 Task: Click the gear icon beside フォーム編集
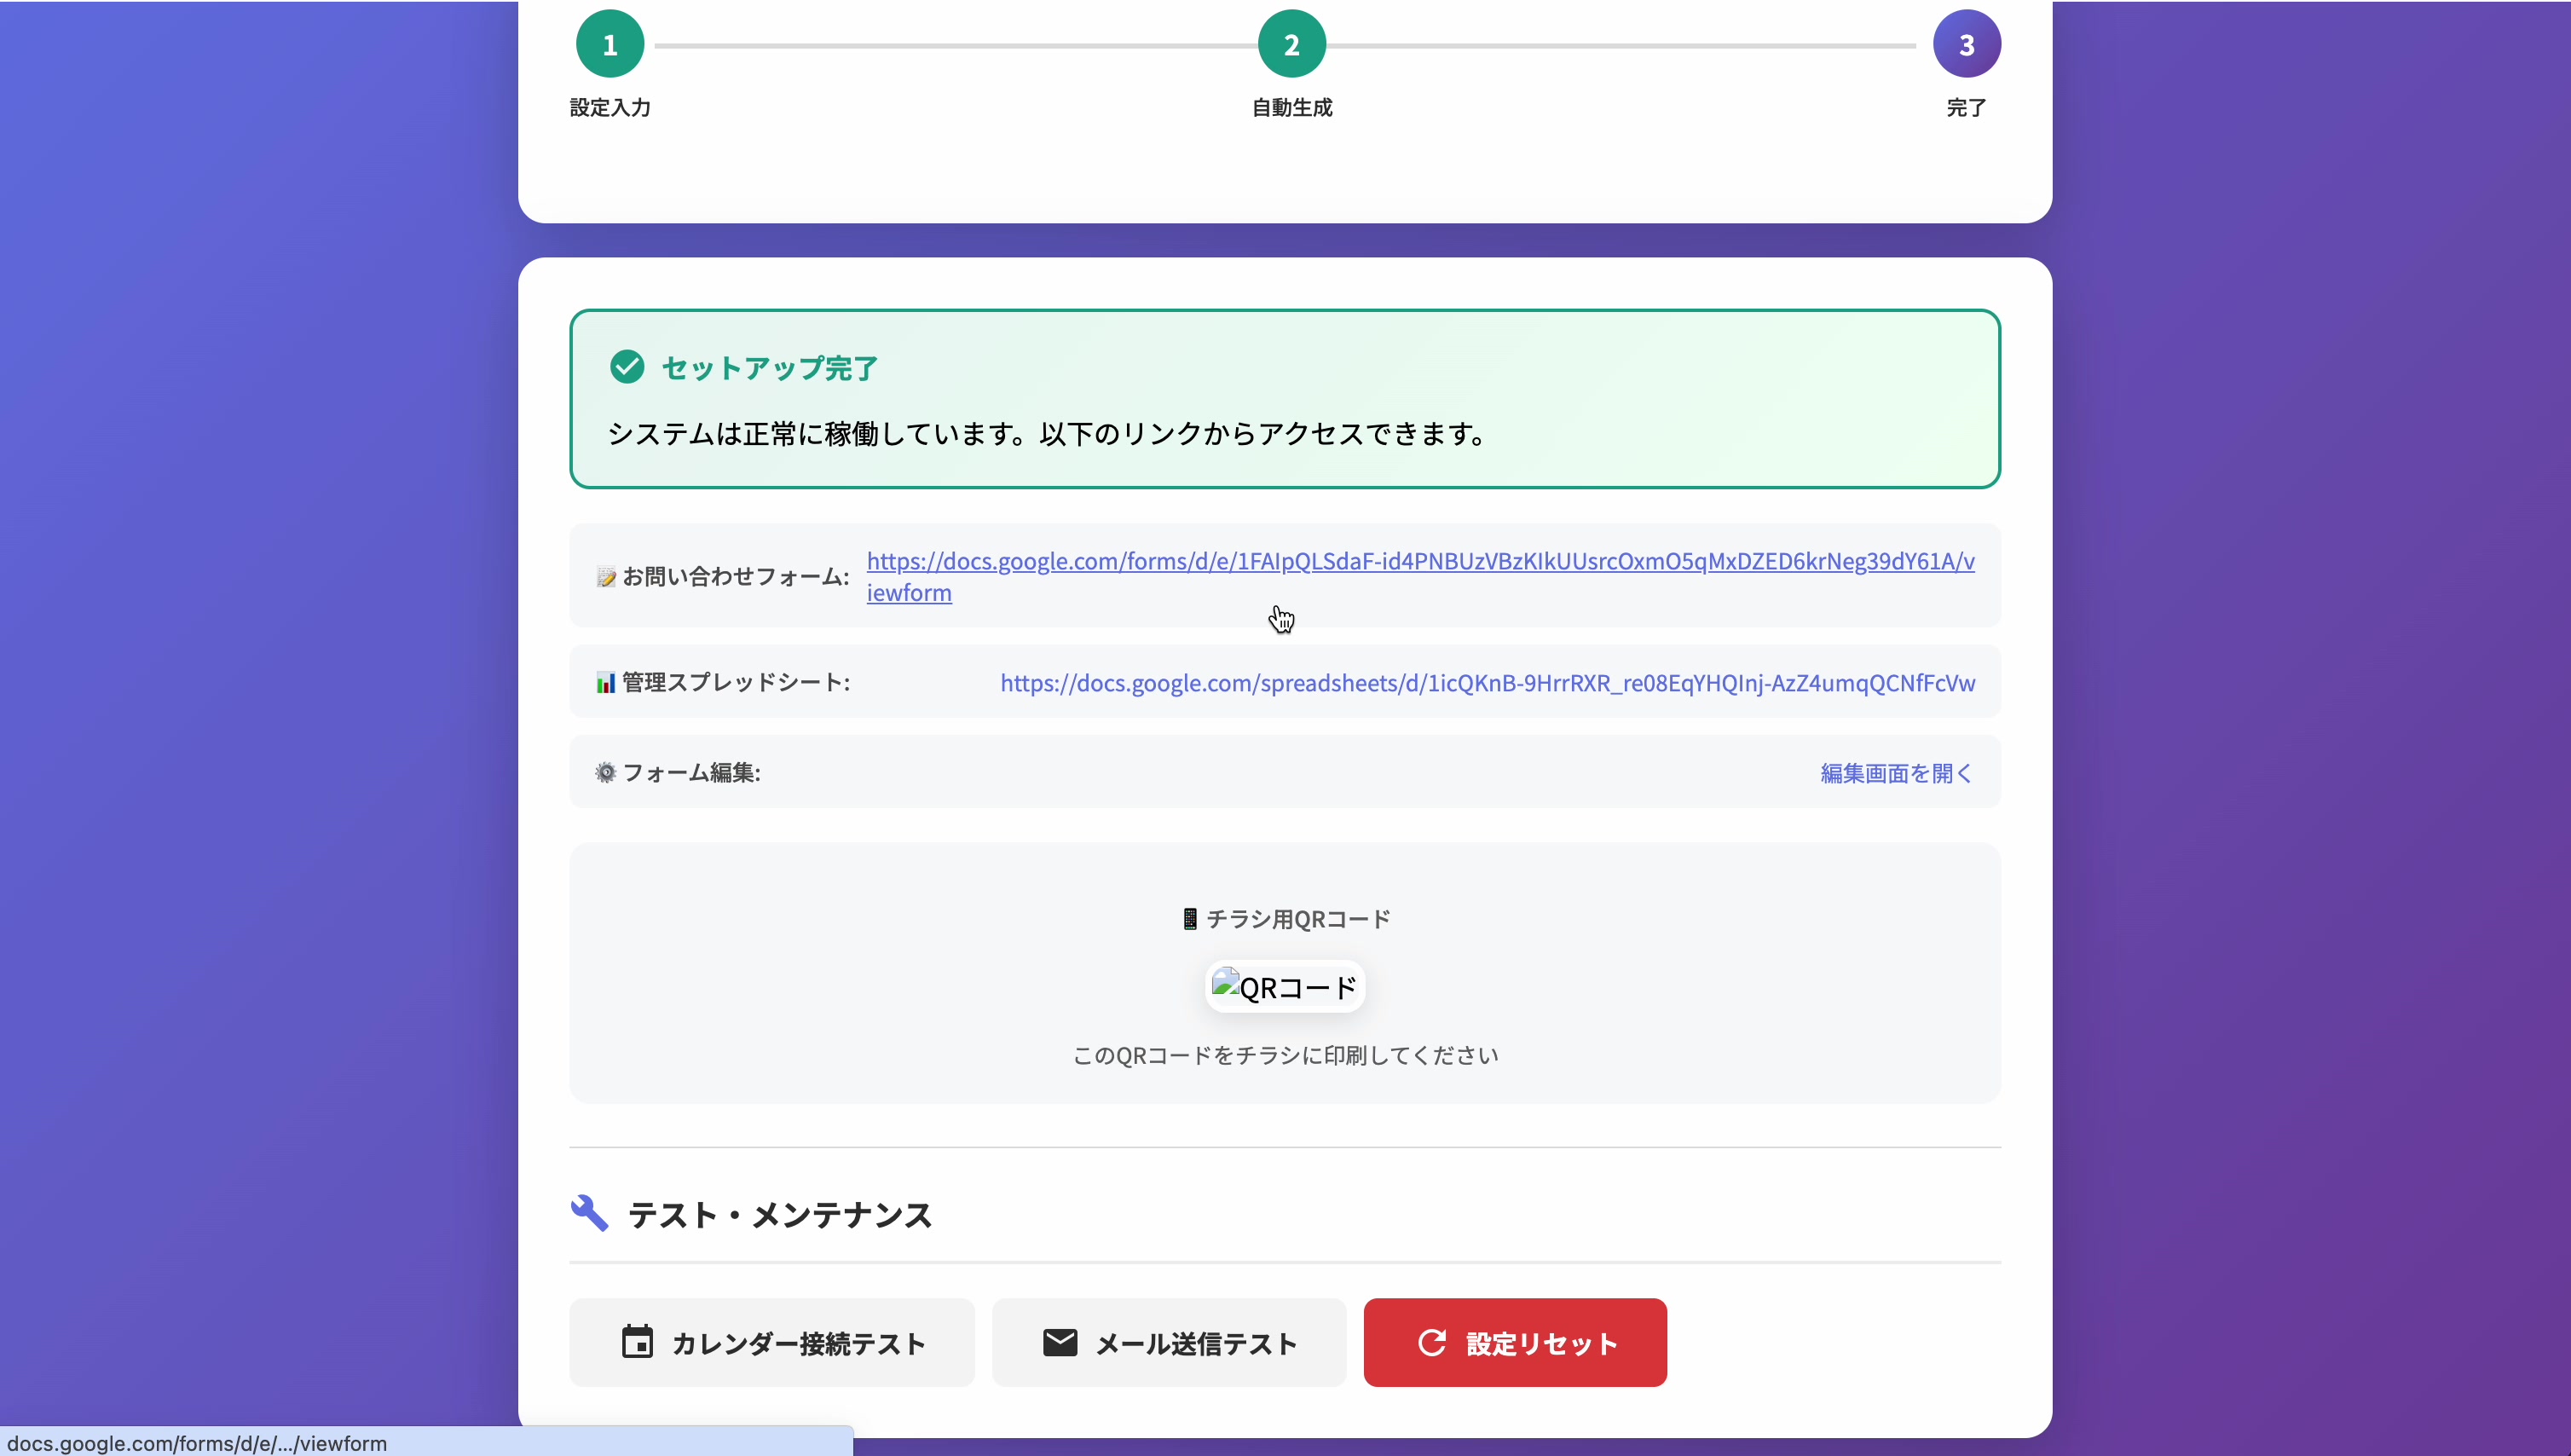(x=604, y=772)
